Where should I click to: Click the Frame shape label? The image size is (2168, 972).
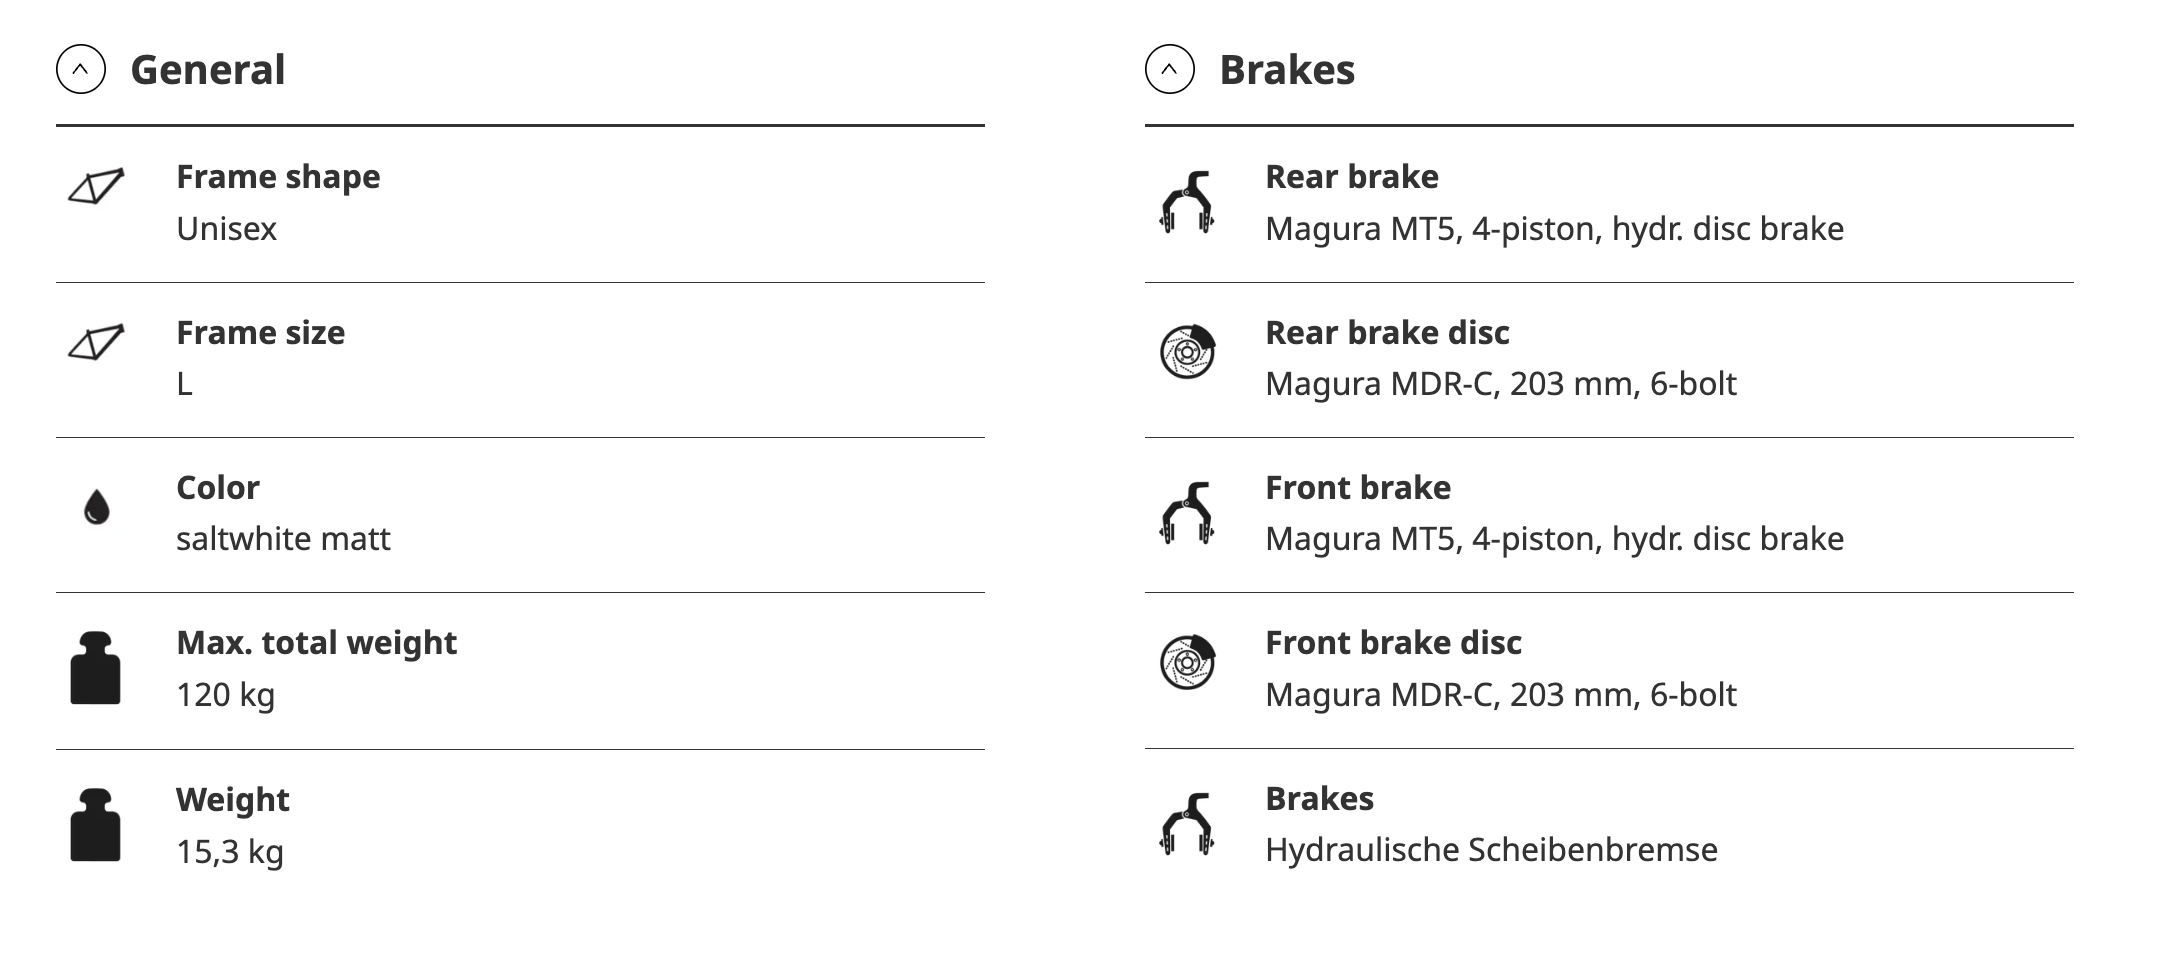pos(278,177)
